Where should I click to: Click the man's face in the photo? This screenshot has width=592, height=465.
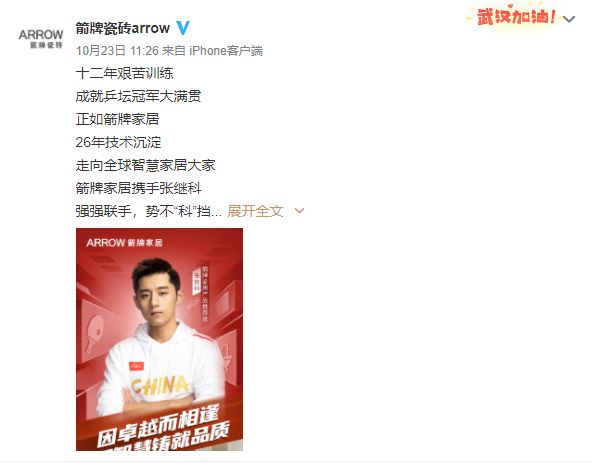157,294
